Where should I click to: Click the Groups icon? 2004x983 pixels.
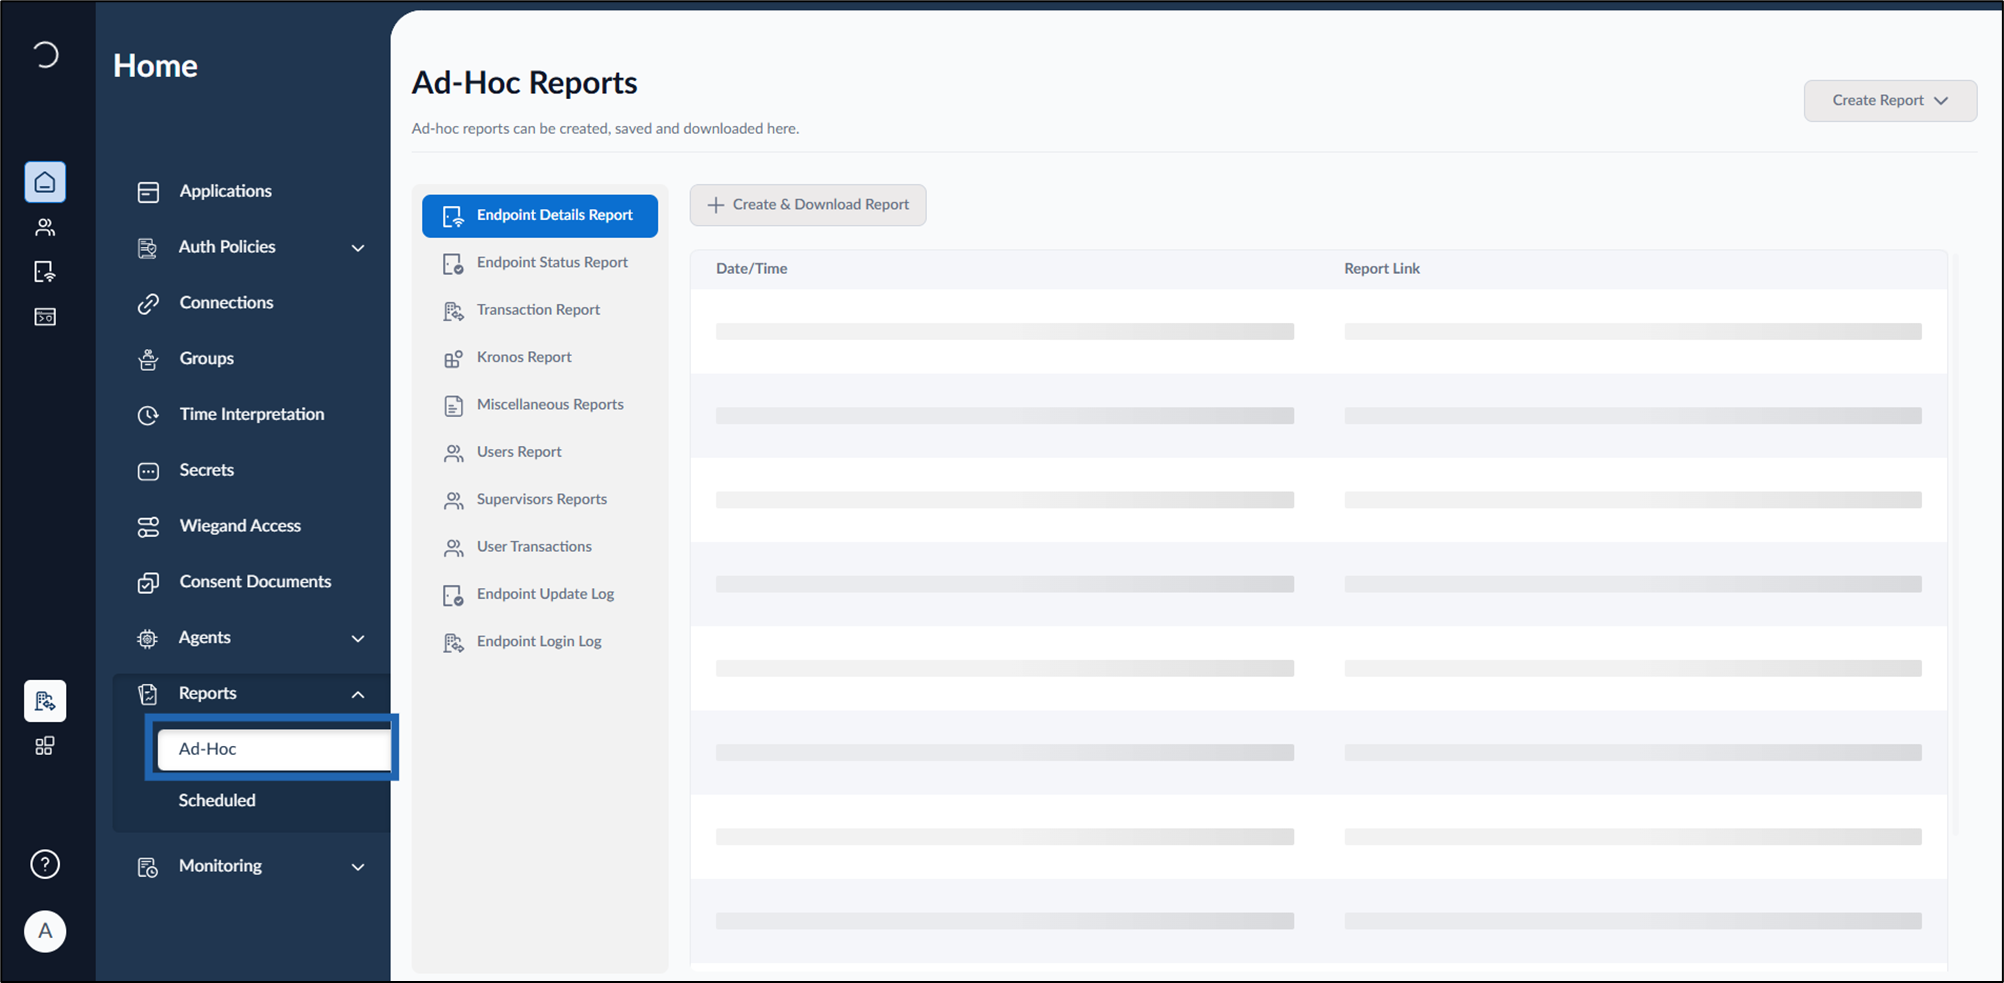(x=148, y=360)
